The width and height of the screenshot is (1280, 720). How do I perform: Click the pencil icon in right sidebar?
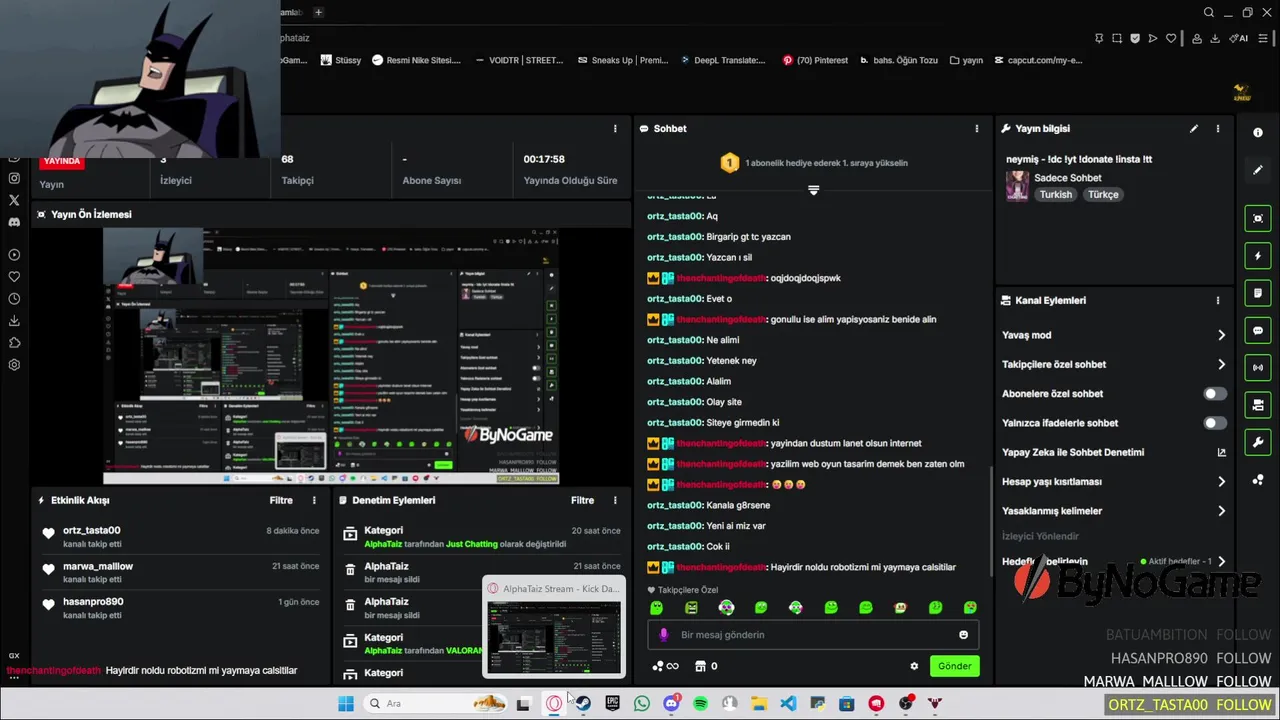tap(1258, 170)
